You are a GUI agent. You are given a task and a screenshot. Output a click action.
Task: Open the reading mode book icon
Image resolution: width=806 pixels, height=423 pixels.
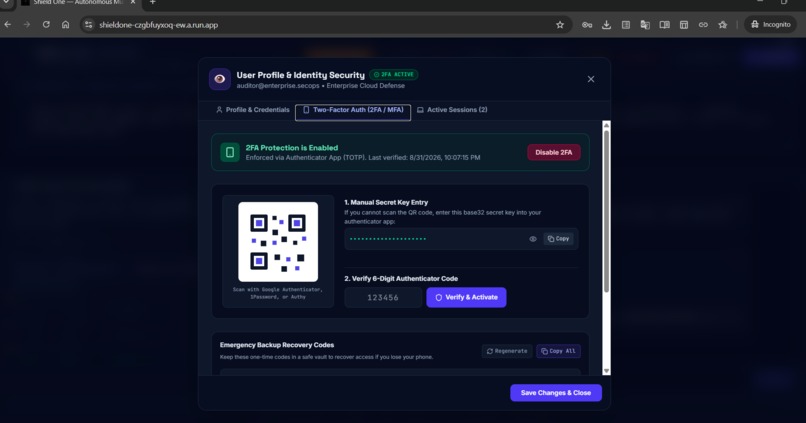(665, 25)
